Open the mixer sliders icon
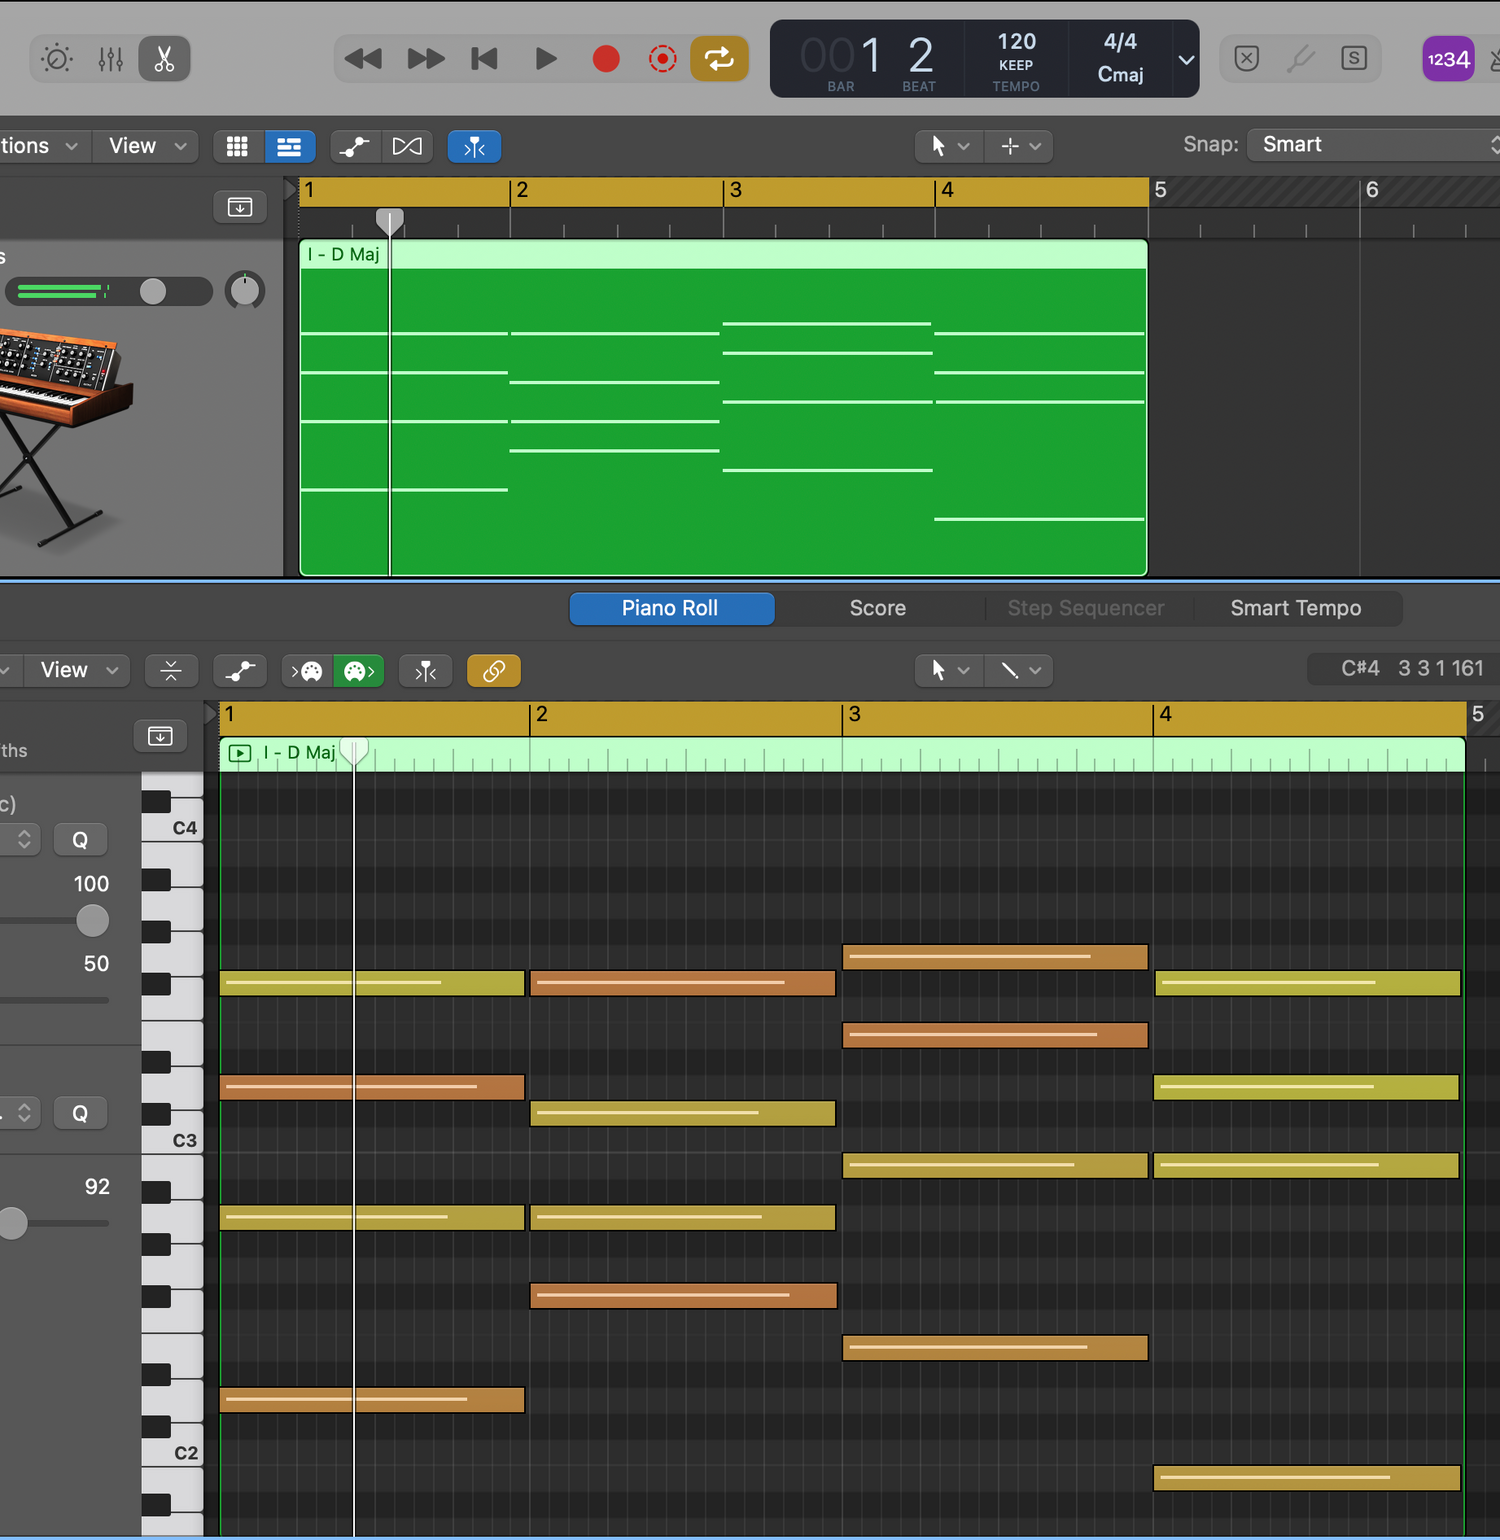 (x=111, y=59)
